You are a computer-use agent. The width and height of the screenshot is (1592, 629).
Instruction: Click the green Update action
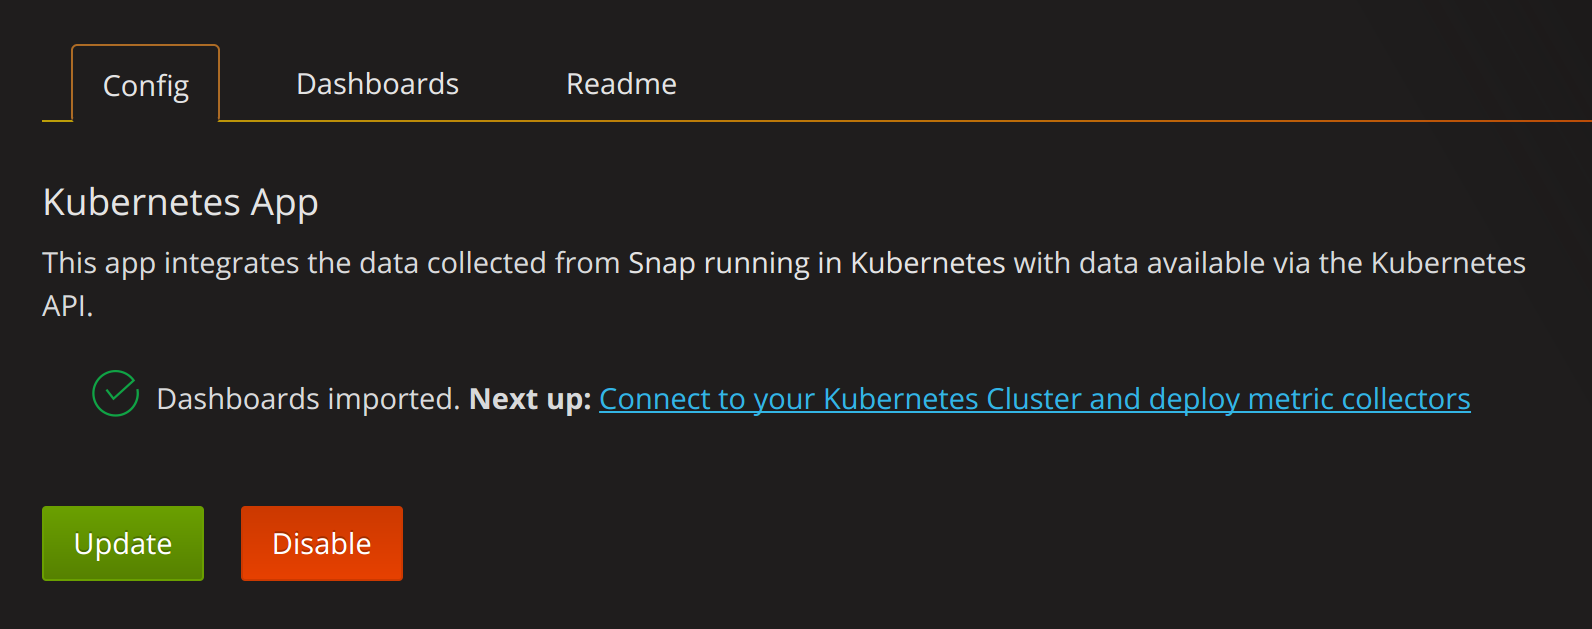coord(122,543)
